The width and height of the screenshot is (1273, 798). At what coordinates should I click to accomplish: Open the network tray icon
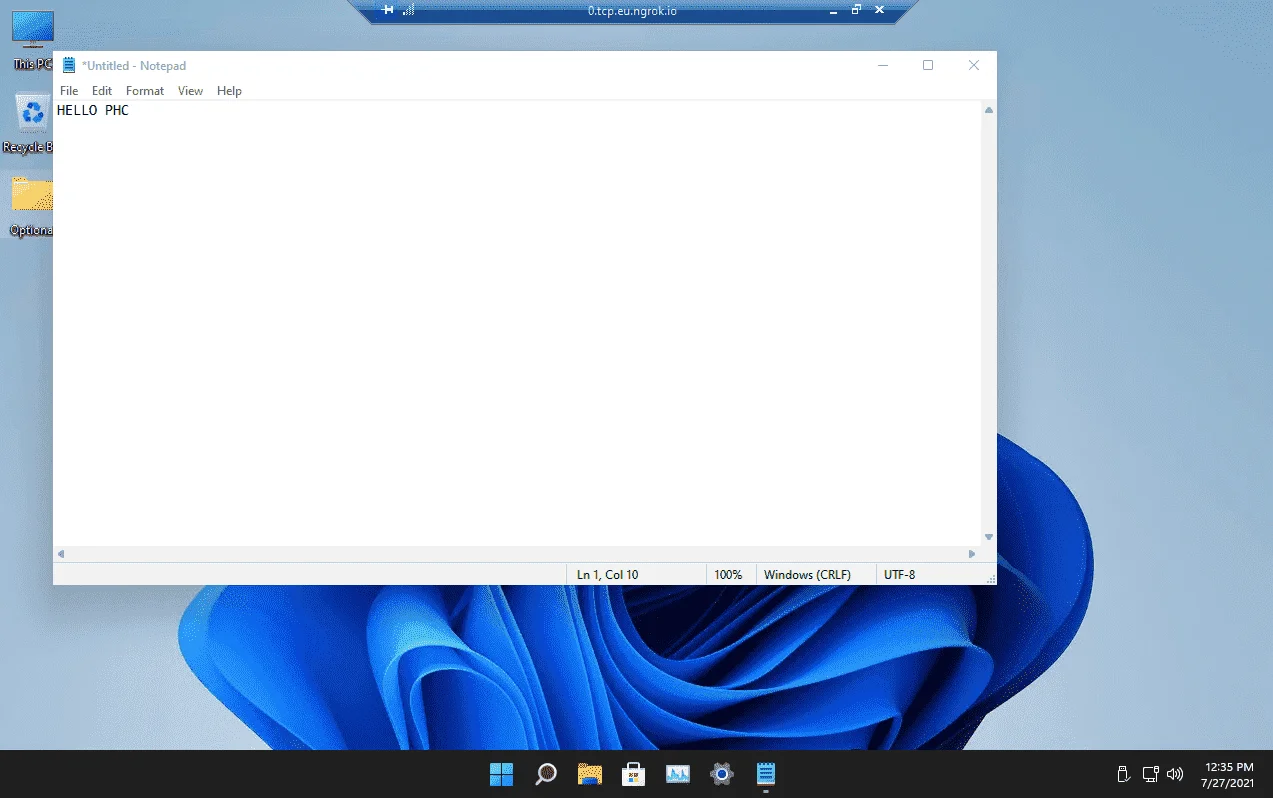tap(1150, 774)
